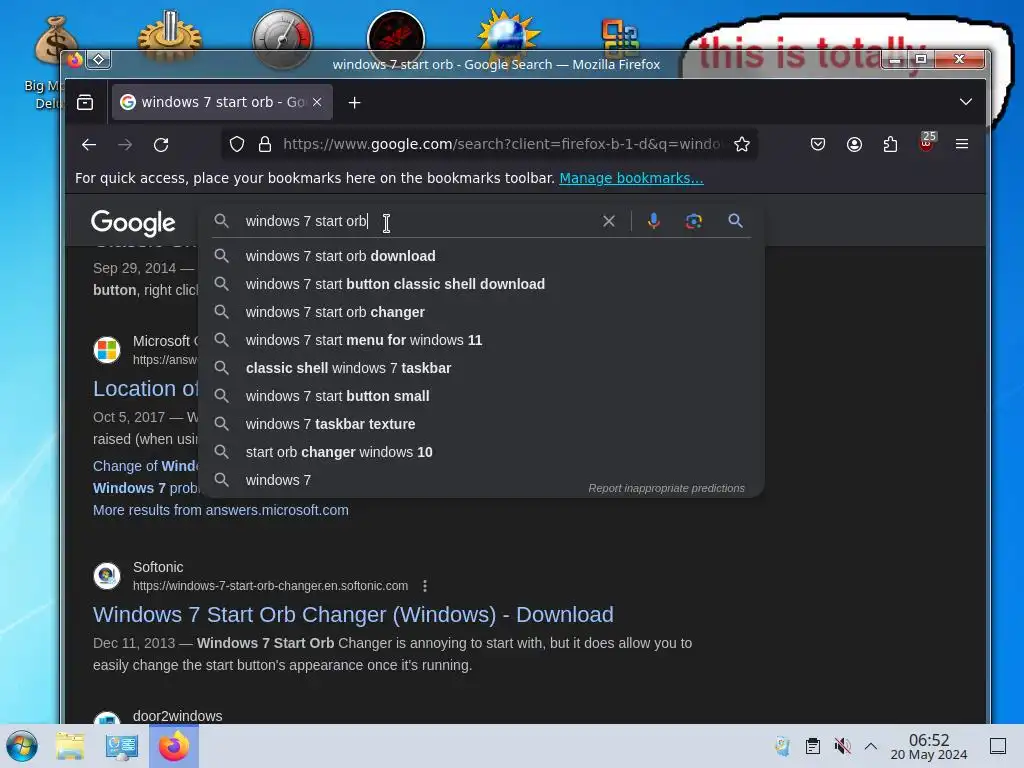The width and height of the screenshot is (1024, 768).
Task: Click Report inappropriate predictions
Action: [x=666, y=488]
